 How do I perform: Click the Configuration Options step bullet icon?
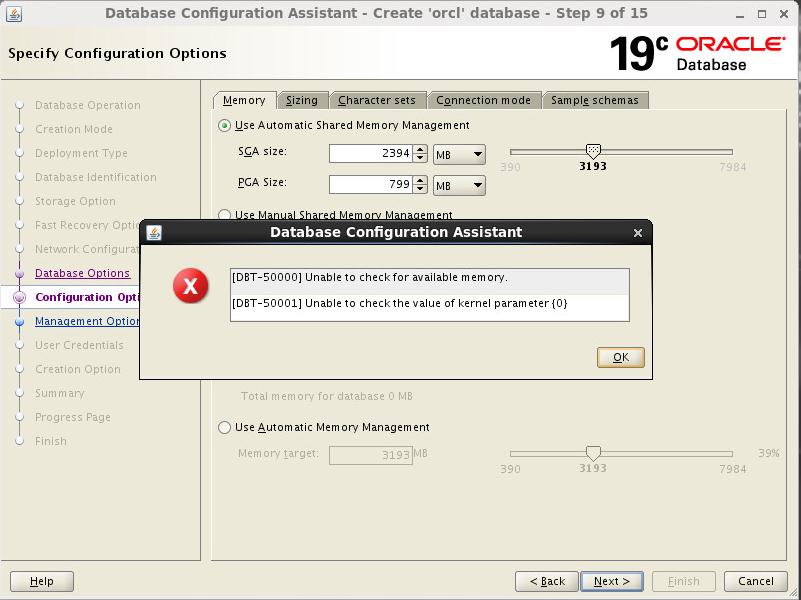coord(19,297)
